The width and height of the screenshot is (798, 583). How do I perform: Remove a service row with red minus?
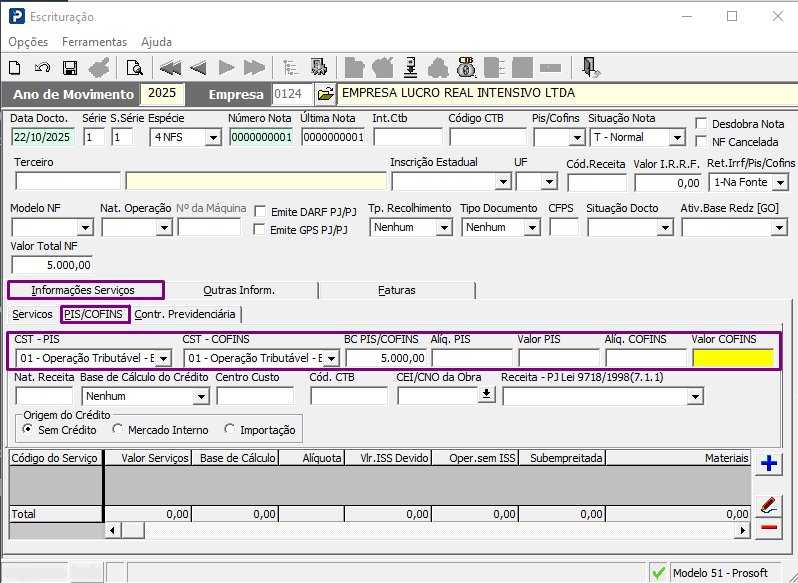769,527
